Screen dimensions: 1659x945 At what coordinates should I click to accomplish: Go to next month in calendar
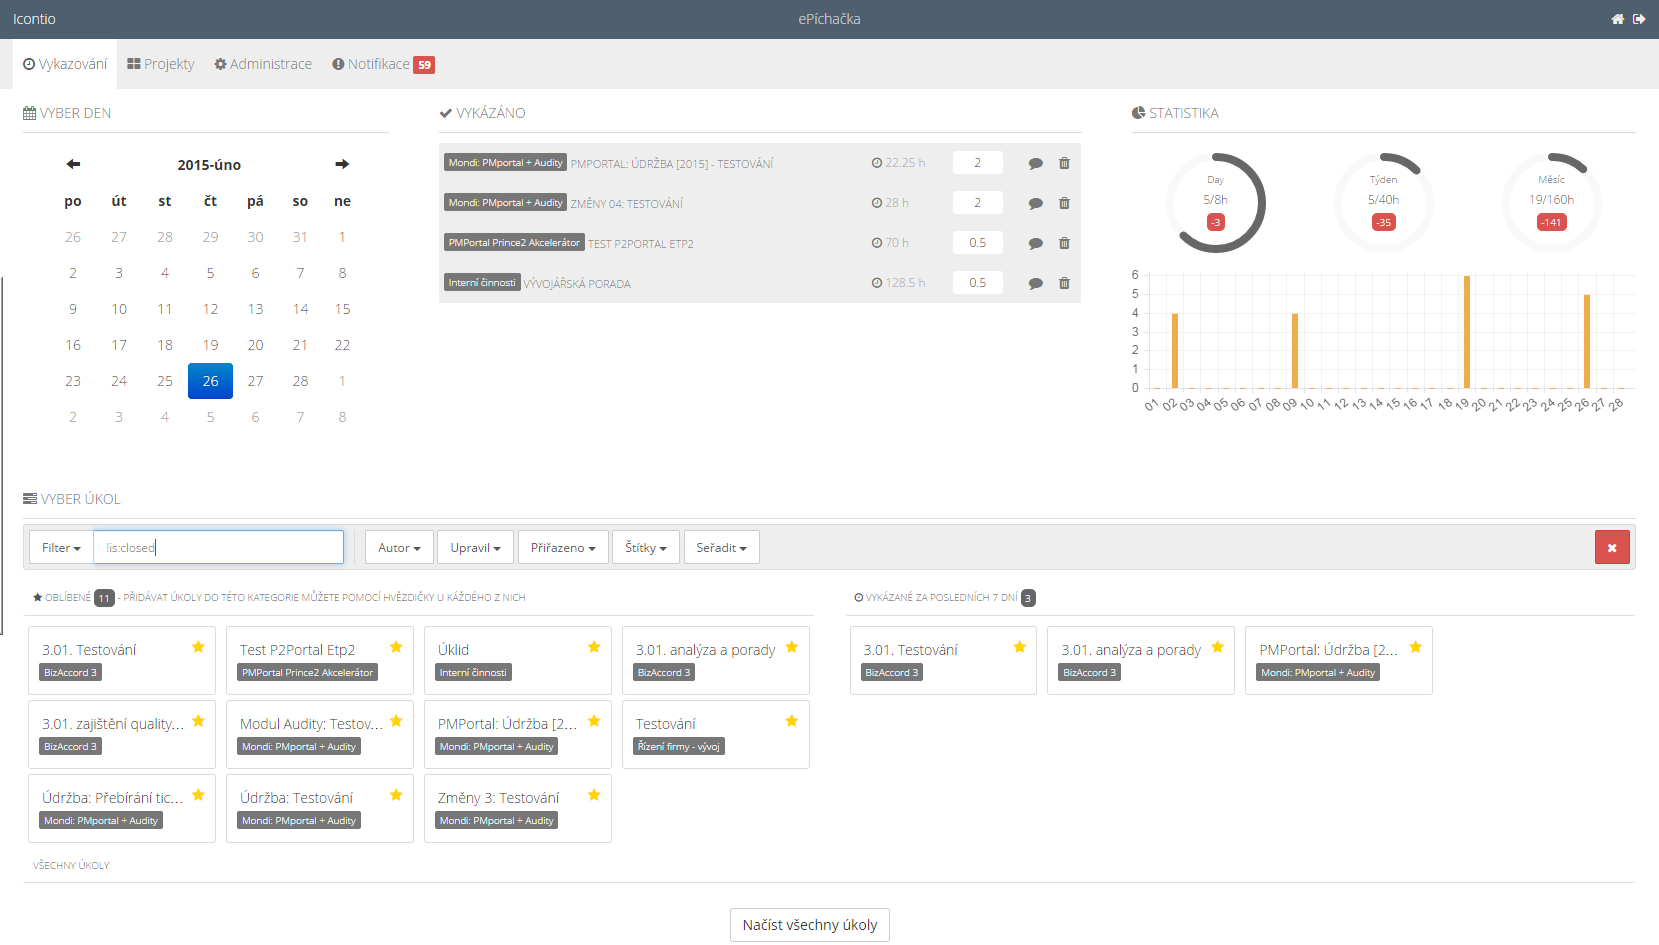[342, 164]
